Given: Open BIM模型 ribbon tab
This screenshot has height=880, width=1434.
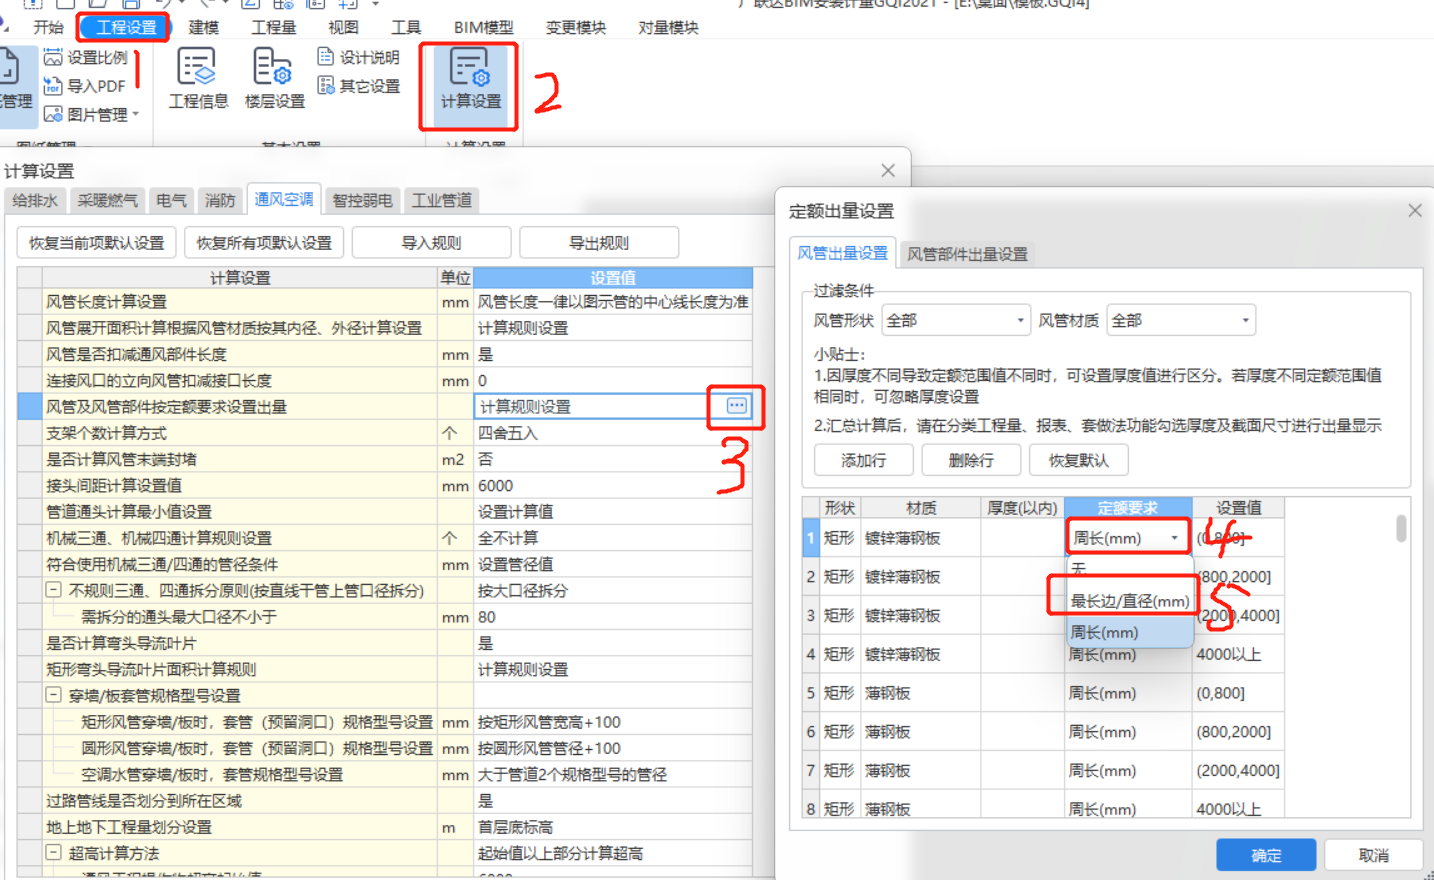Looking at the screenshot, I should point(483,27).
